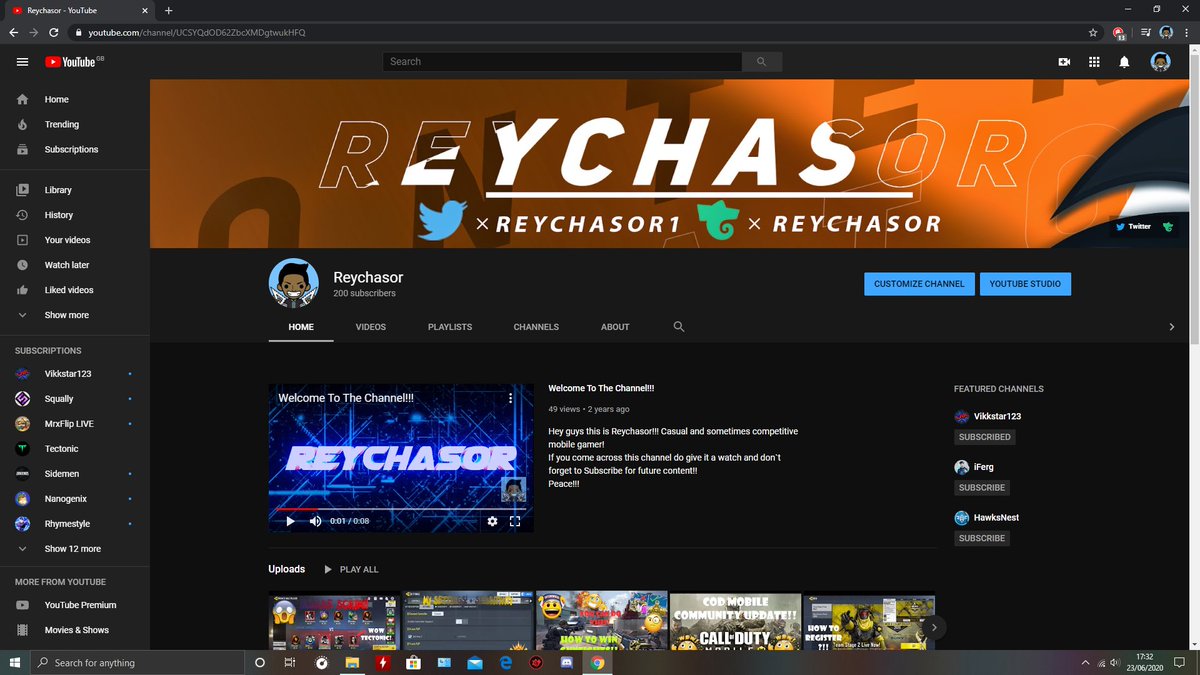Click the Twitter link on the banner

click(1134, 227)
